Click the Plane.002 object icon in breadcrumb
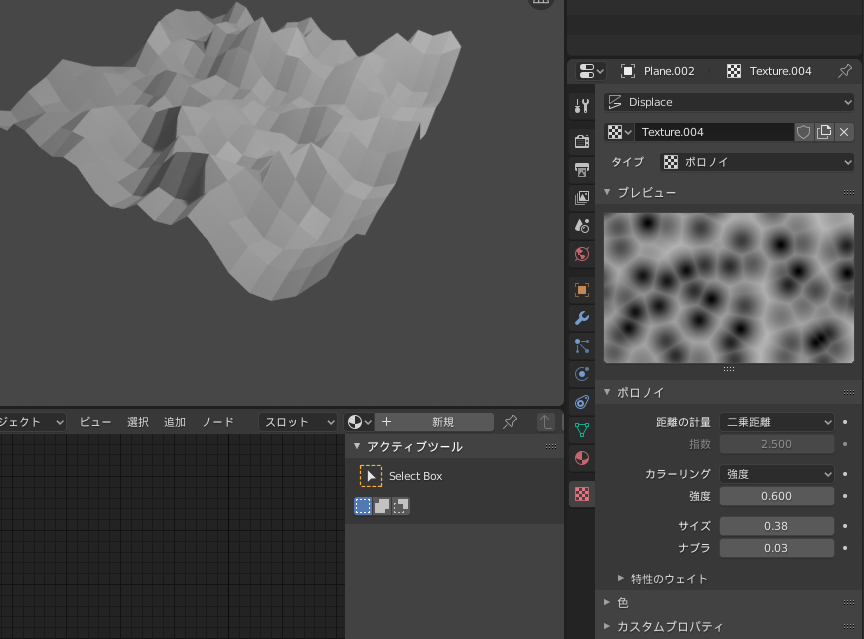Image resolution: width=864 pixels, height=639 pixels. pyautogui.click(x=628, y=71)
